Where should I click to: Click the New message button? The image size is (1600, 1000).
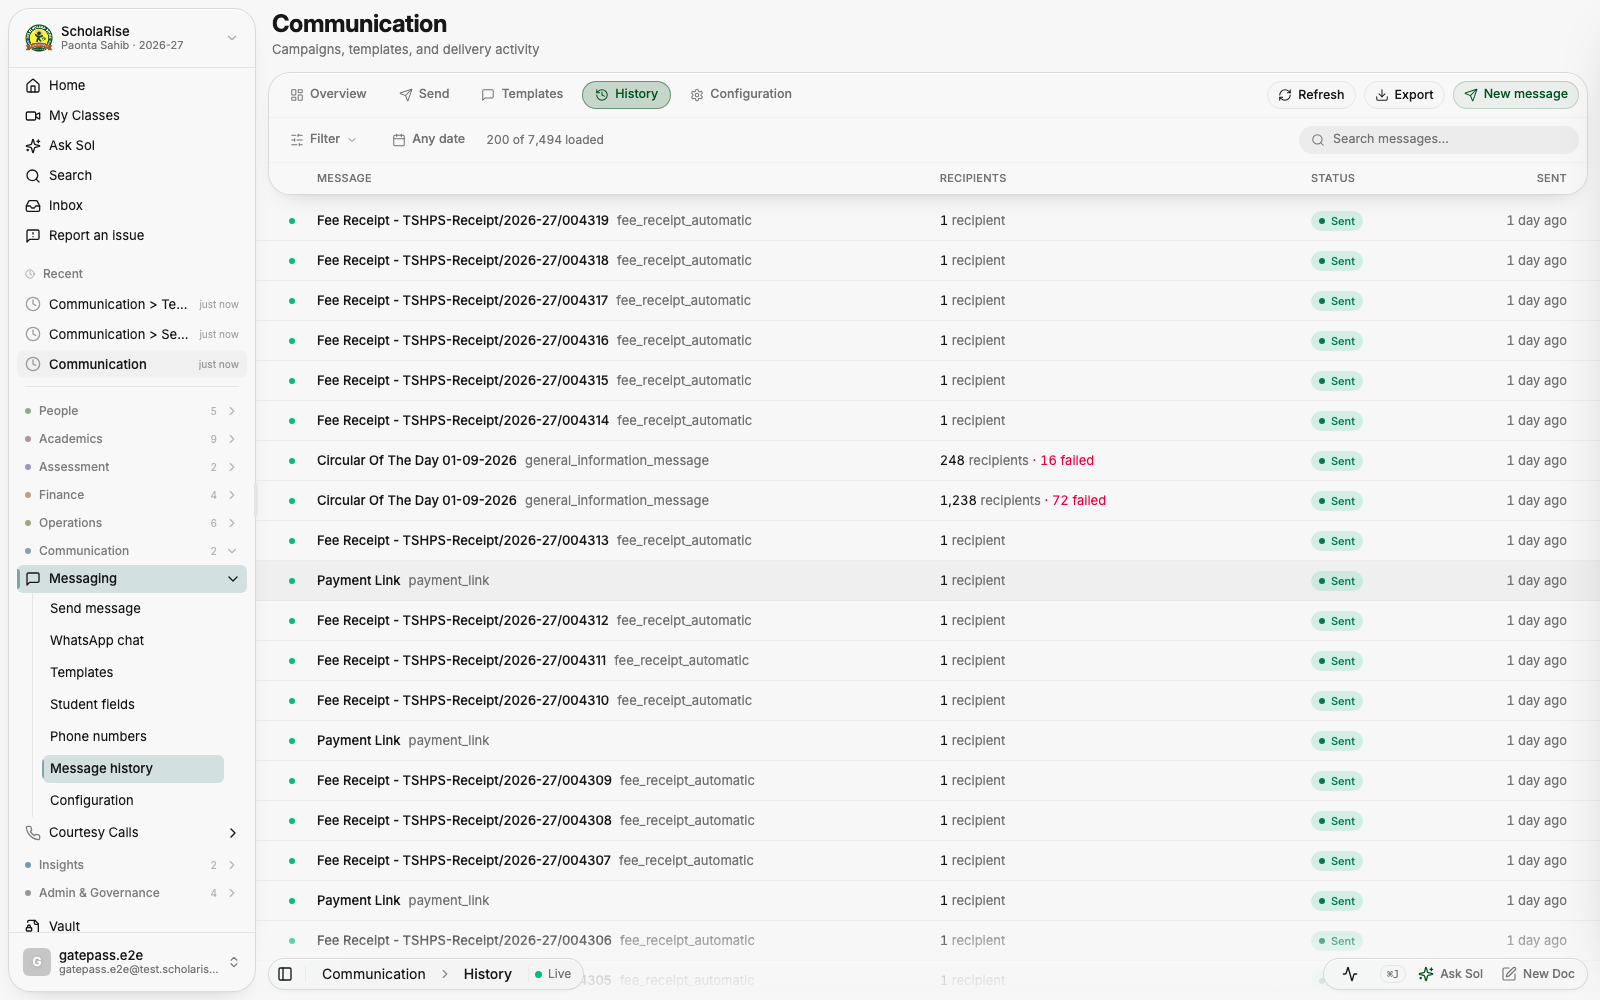[1516, 95]
